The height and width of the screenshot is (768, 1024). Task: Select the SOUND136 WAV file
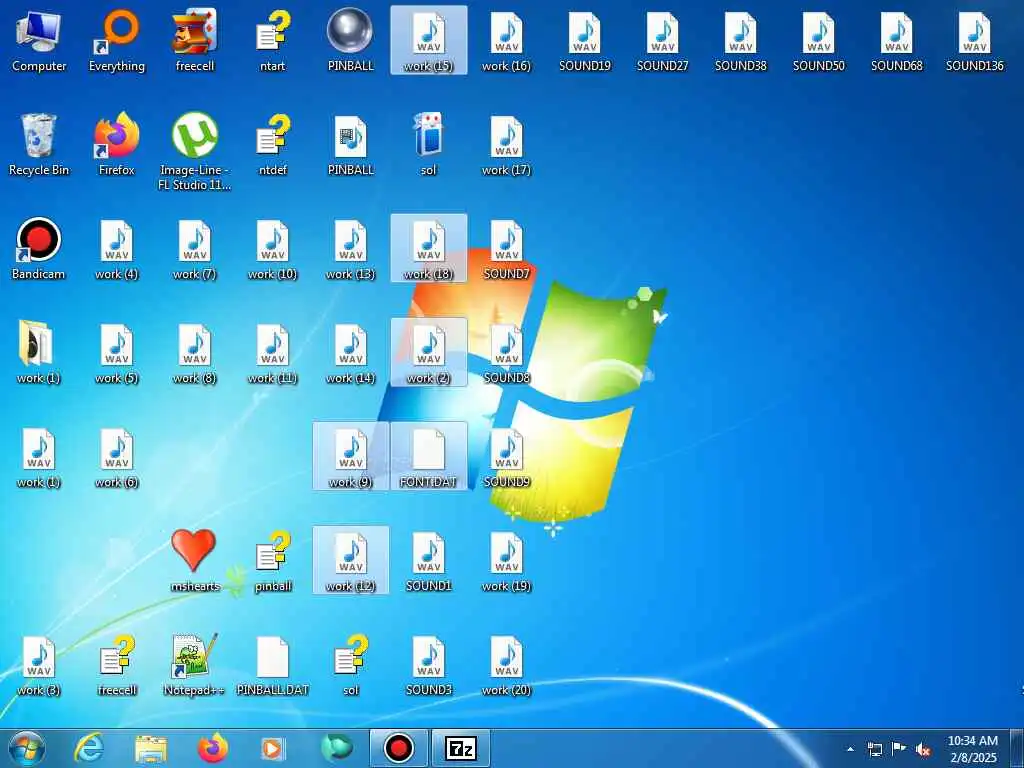coord(974,40)
